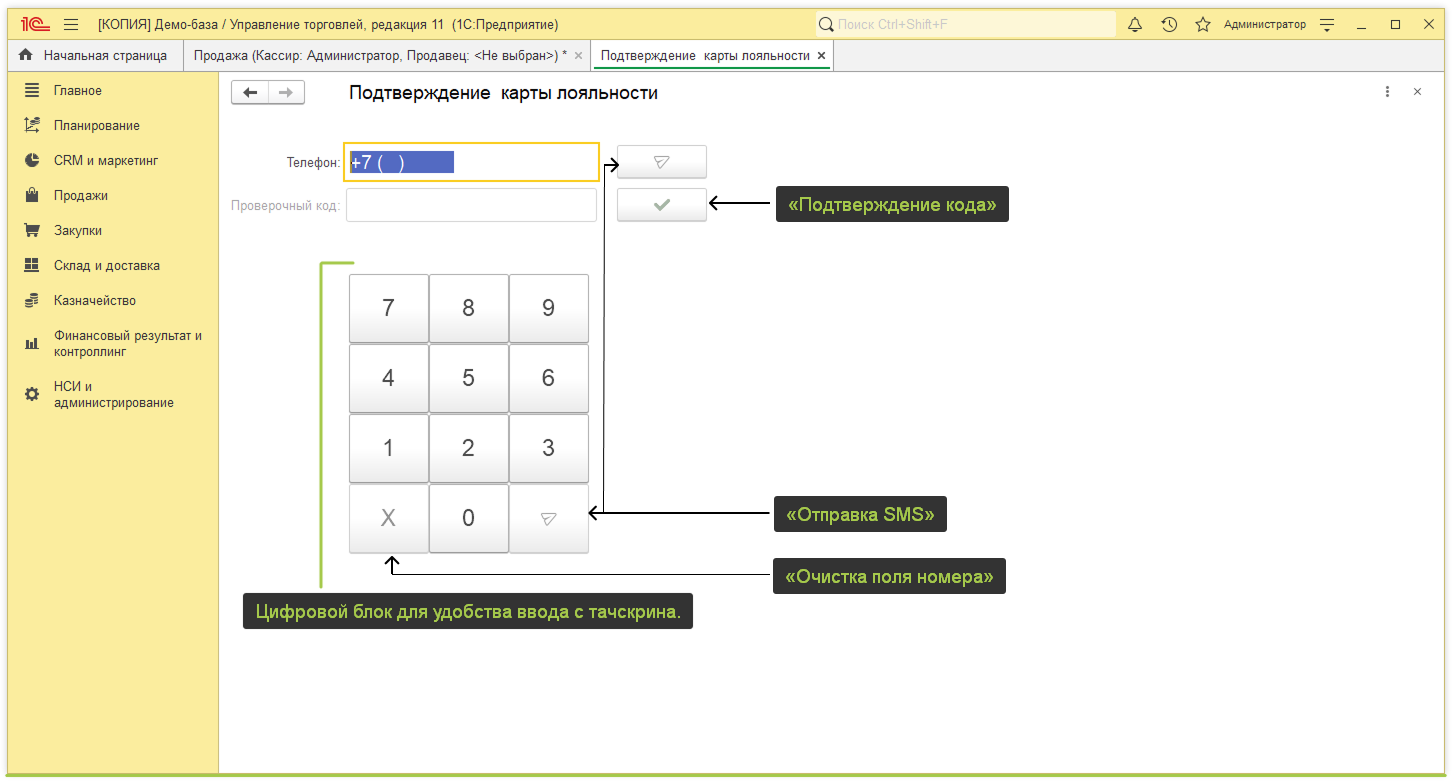Click the Телефон input field

pos(472,162)
